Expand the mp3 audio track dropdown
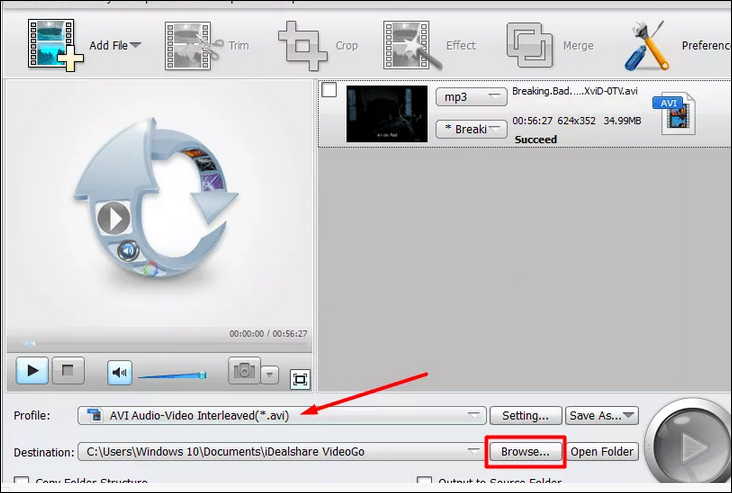This screenshot has height=493, width=732. coord(472,97)
